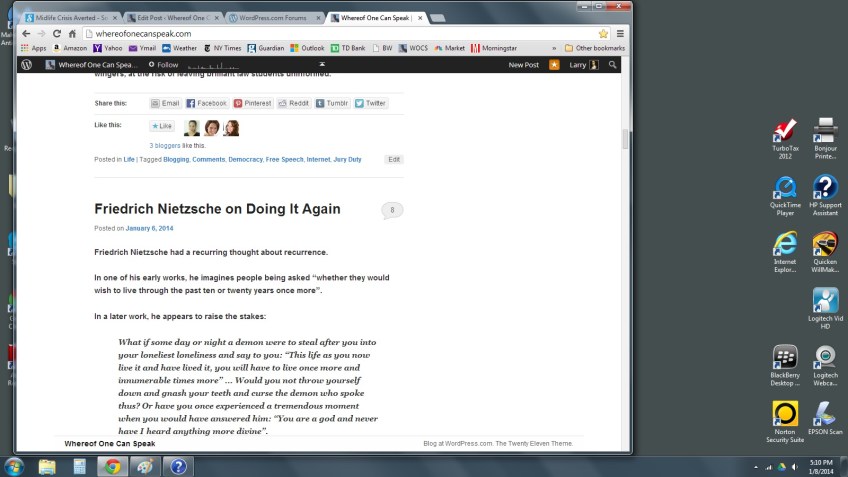Image resolution: width=848 pixels, height=477 pixels.
Task: Open the Chrome customize menu
Action: [x=619, y=33]
